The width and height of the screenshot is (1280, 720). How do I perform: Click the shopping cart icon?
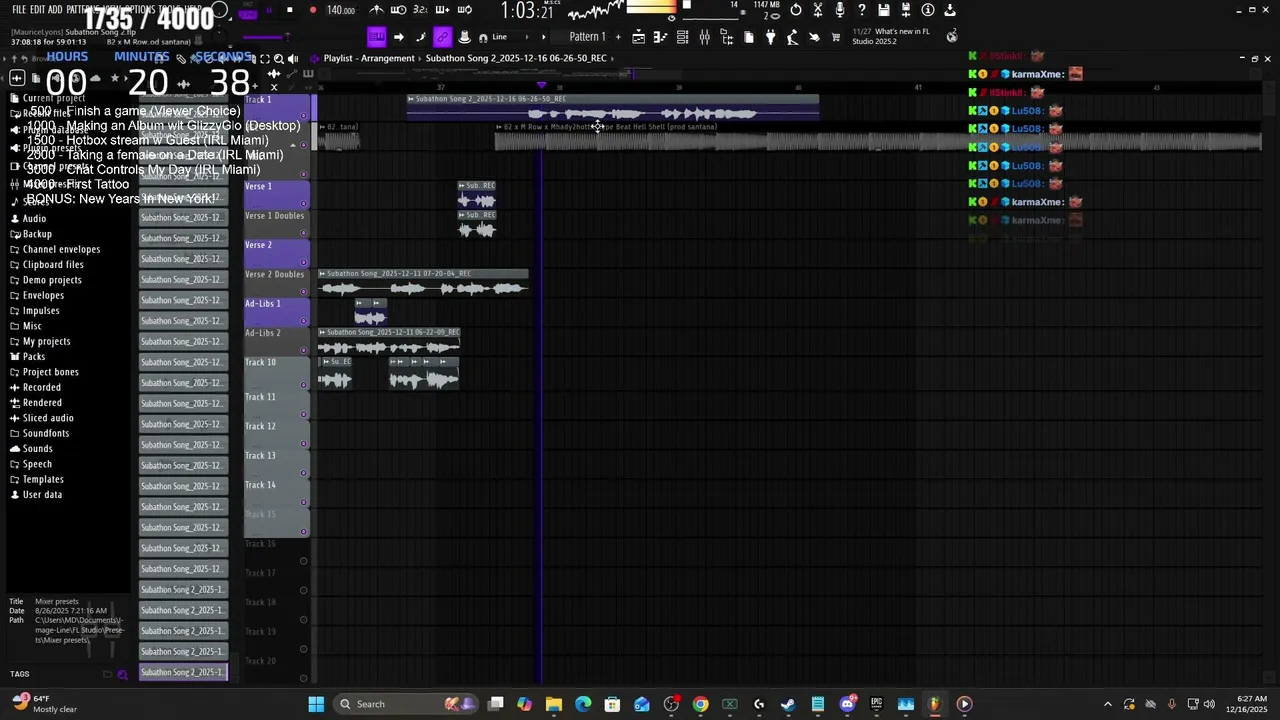point(836,37)
